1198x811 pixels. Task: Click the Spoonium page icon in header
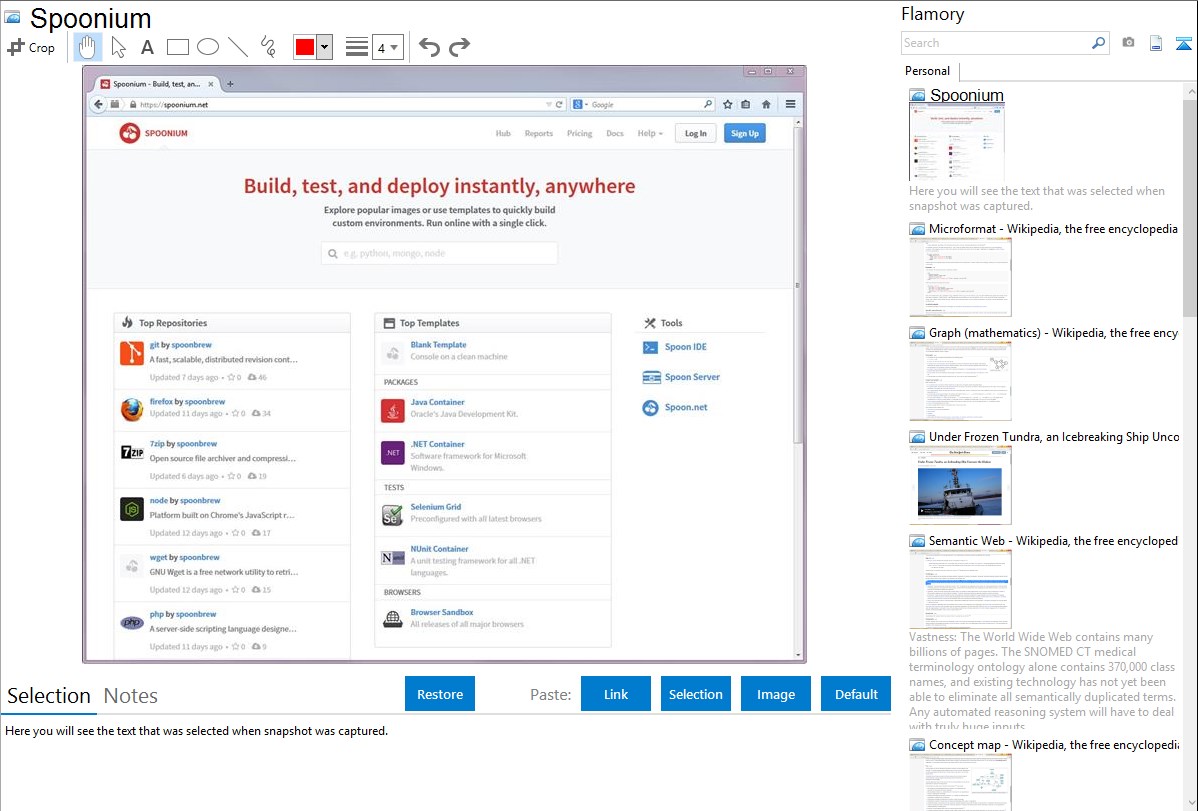point(13,17)
